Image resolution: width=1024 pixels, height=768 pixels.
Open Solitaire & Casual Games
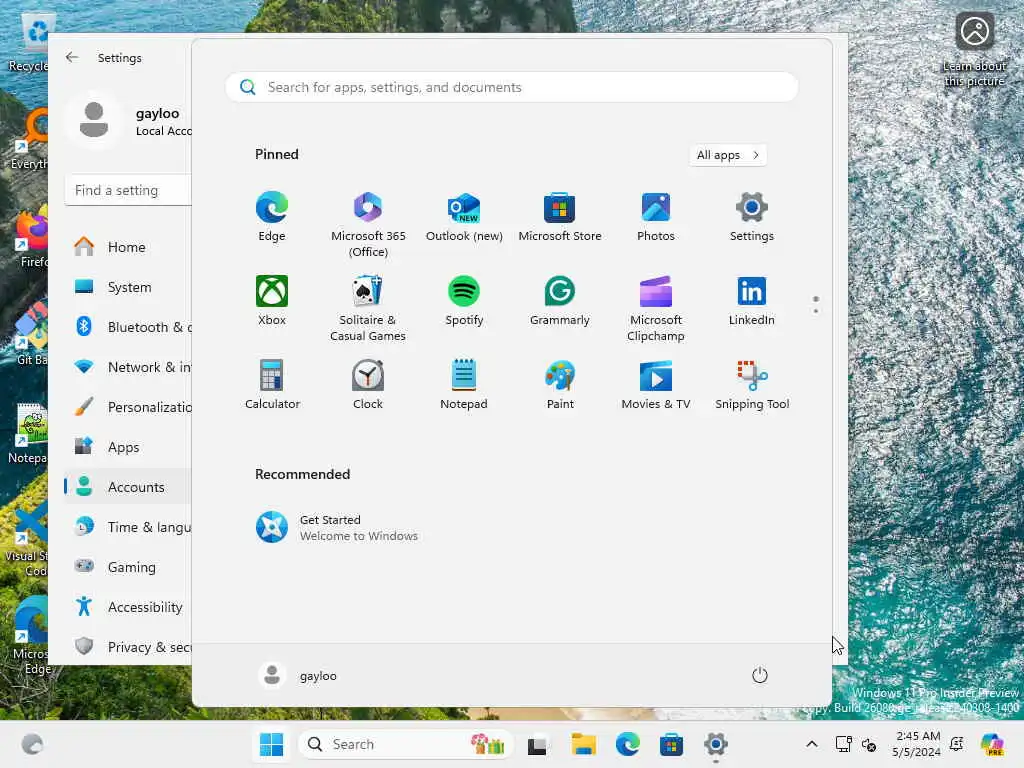point(368,309)
